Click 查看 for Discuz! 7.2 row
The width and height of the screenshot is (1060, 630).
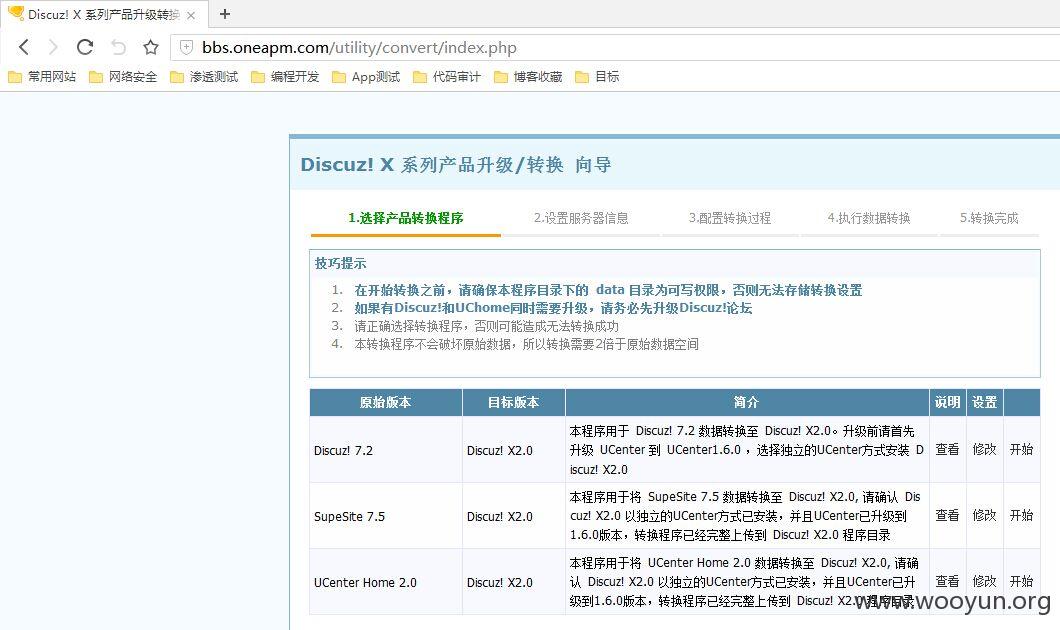pyautogui.click(x=947, y=450)
